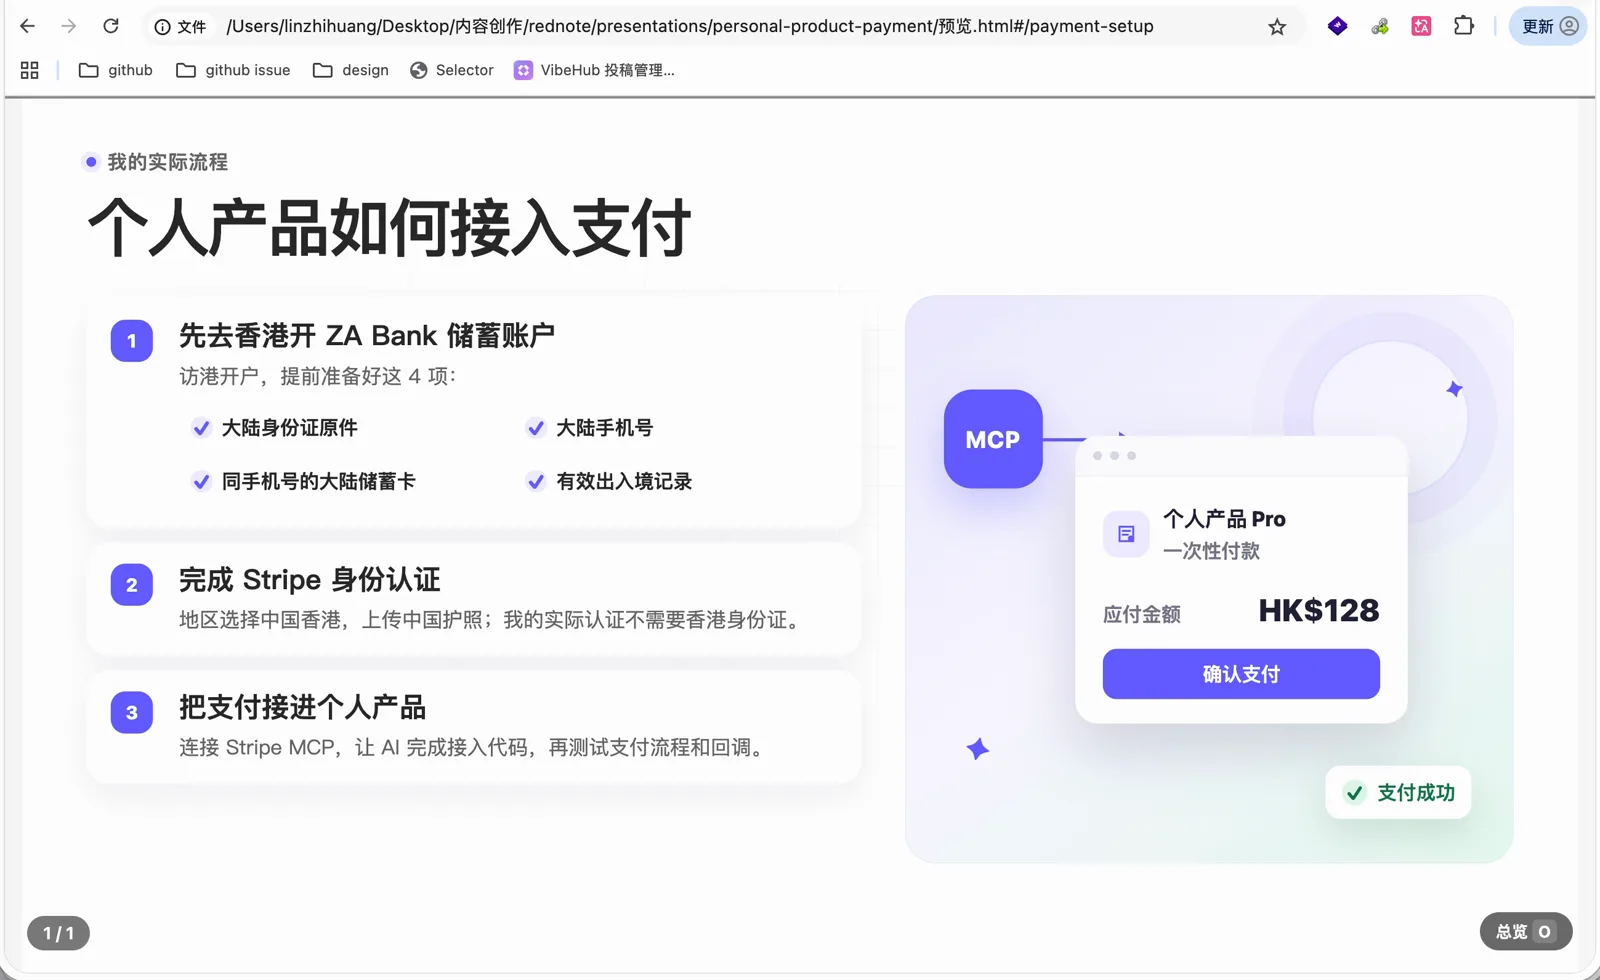Click the checkmark beside 同手机号的大陆储蓄卡
This screenshot has height=980, width=1600.
[201, 482]
